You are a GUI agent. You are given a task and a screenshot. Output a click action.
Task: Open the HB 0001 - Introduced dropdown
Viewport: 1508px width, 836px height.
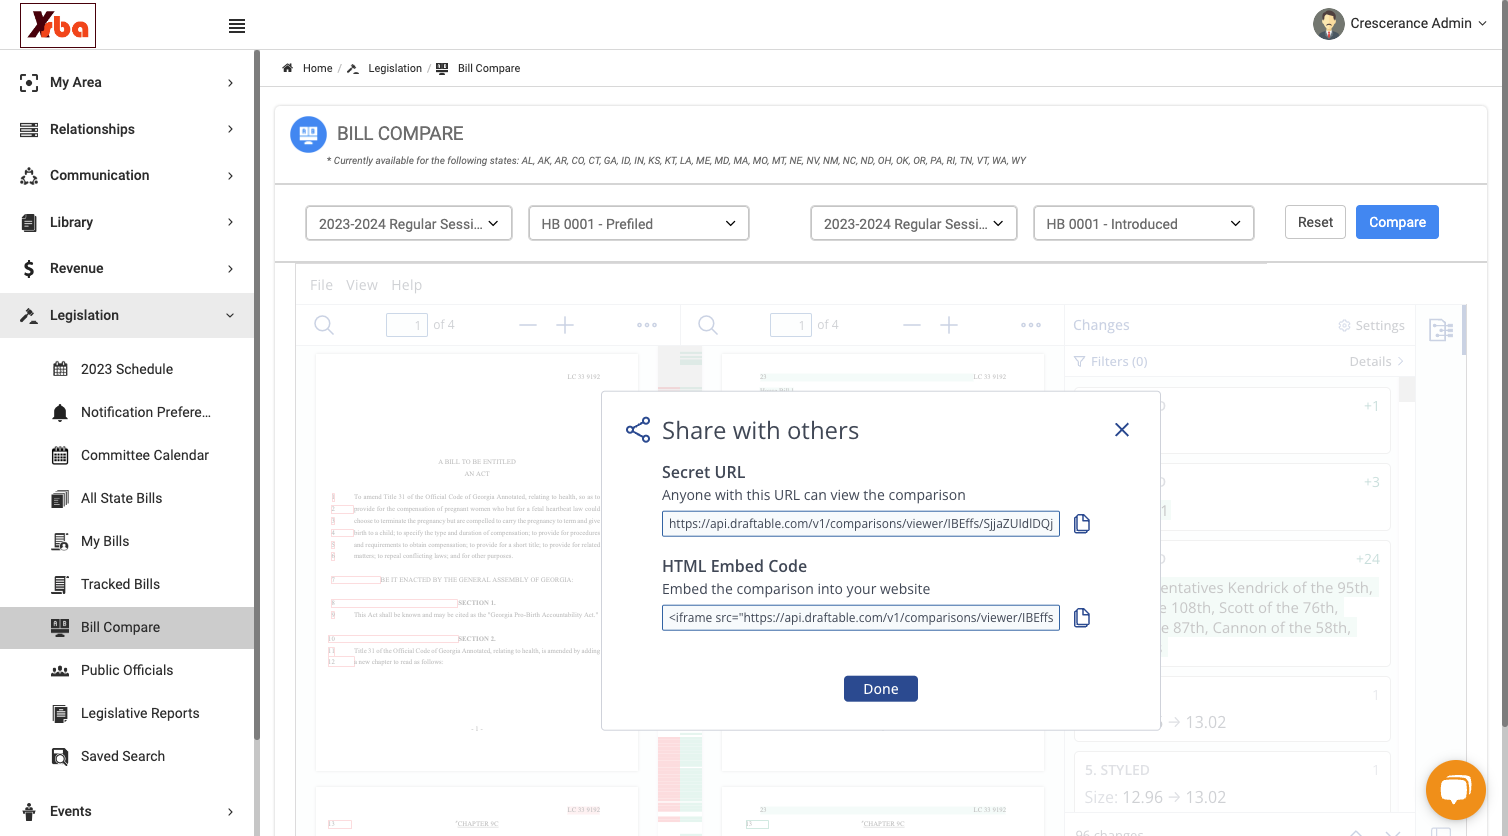1143,223
